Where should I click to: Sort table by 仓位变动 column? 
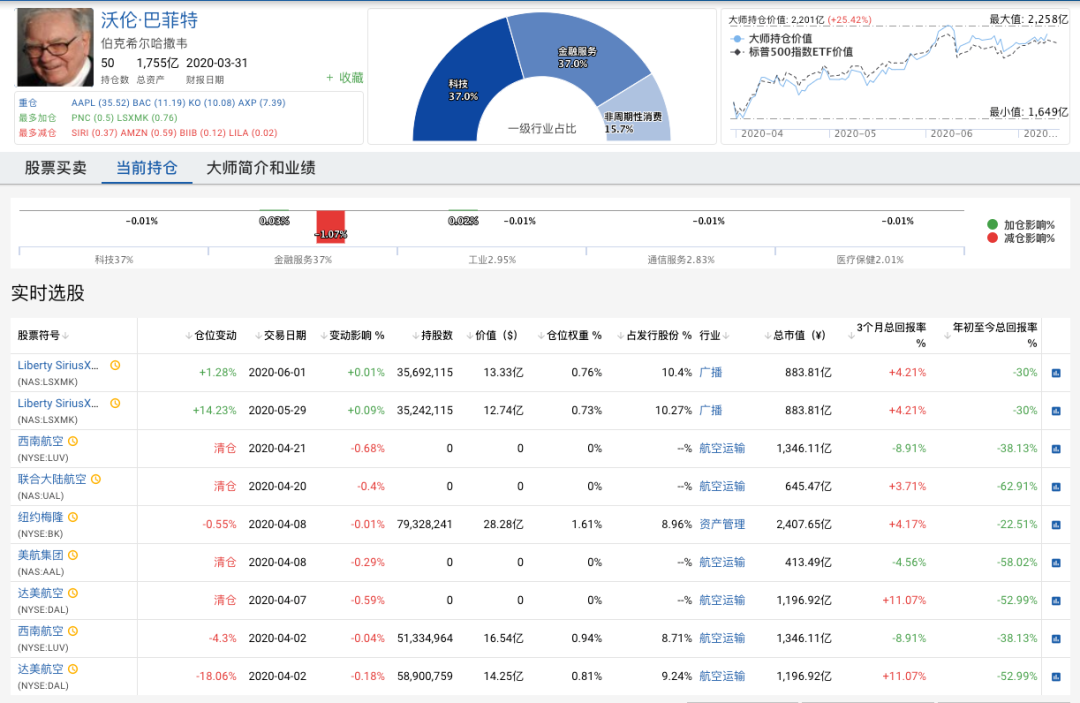(211, 335)
